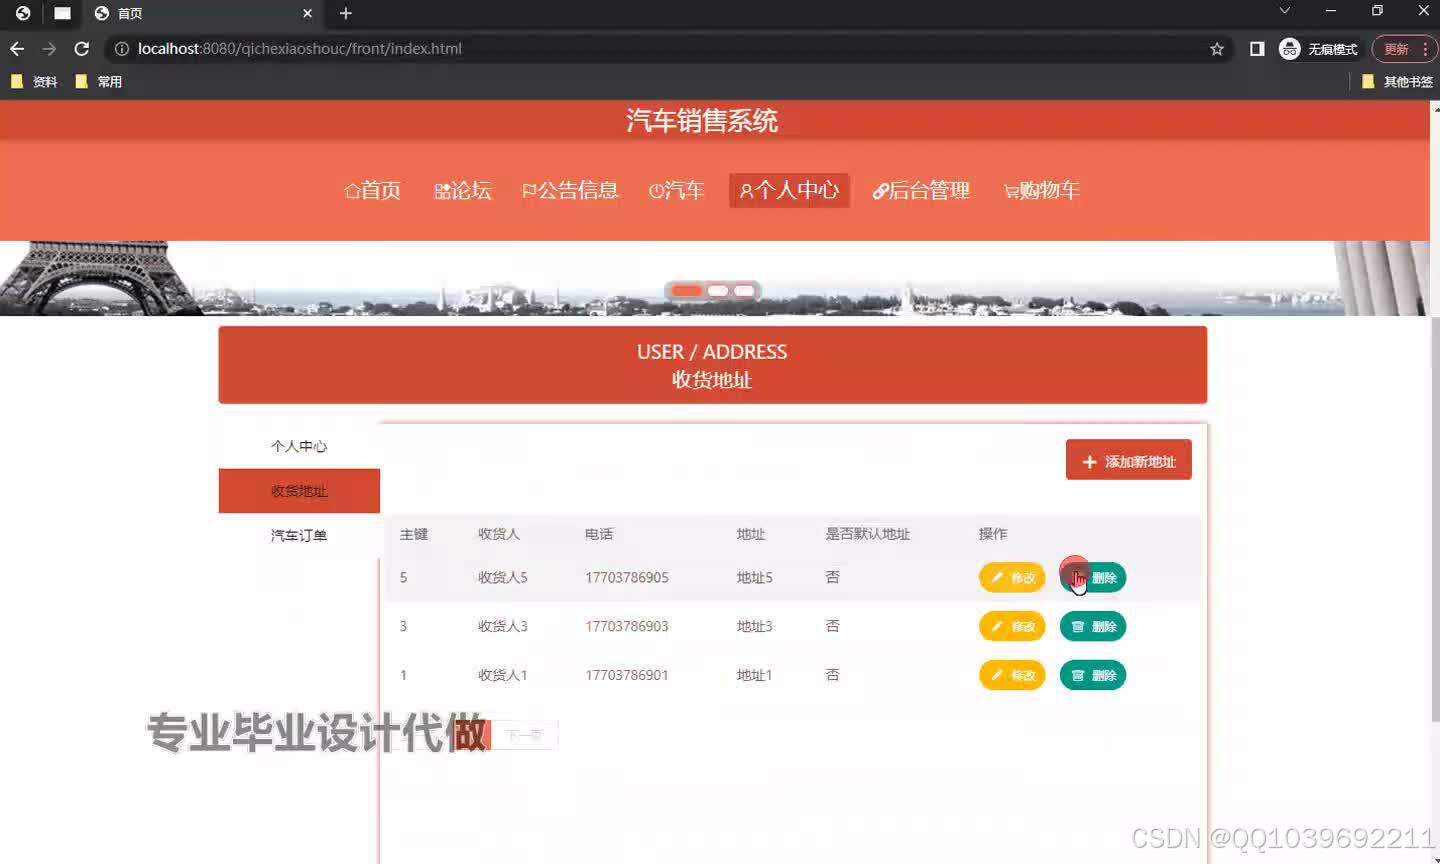Click the 汽车销售系统 site title

tap(702, 121)
